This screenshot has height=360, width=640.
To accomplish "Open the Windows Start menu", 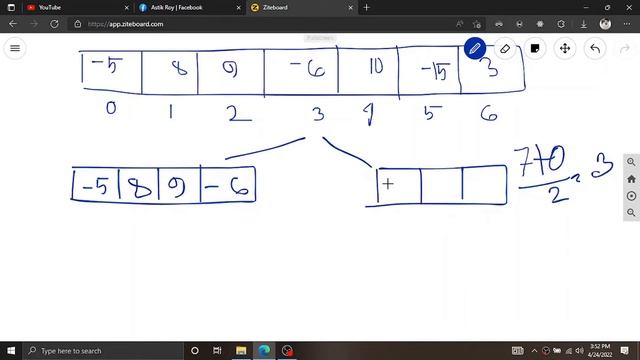I will (11, 351).
